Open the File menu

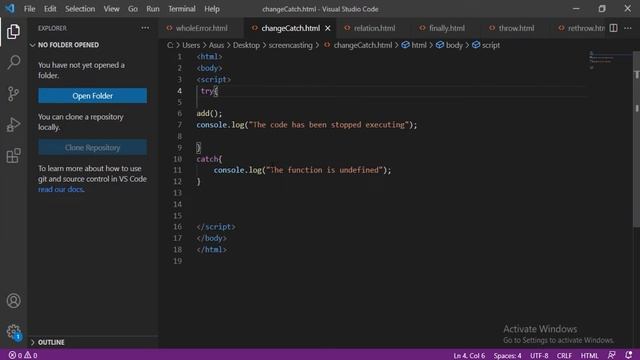[29, 9]
